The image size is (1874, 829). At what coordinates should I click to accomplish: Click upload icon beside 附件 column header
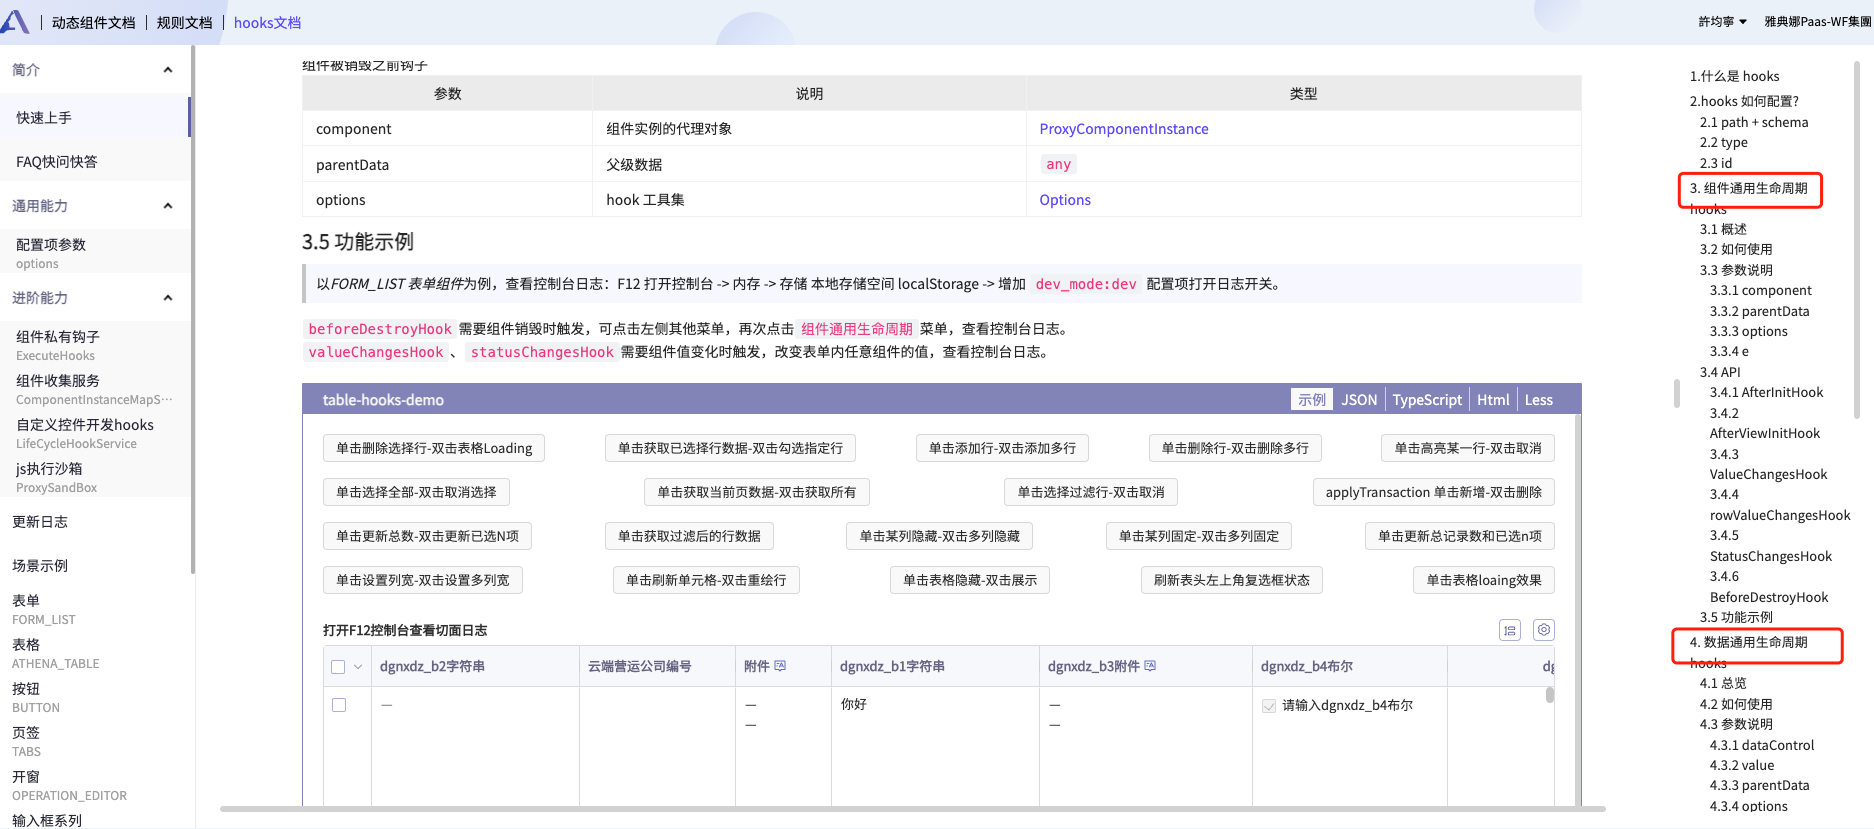click(780, 666)
